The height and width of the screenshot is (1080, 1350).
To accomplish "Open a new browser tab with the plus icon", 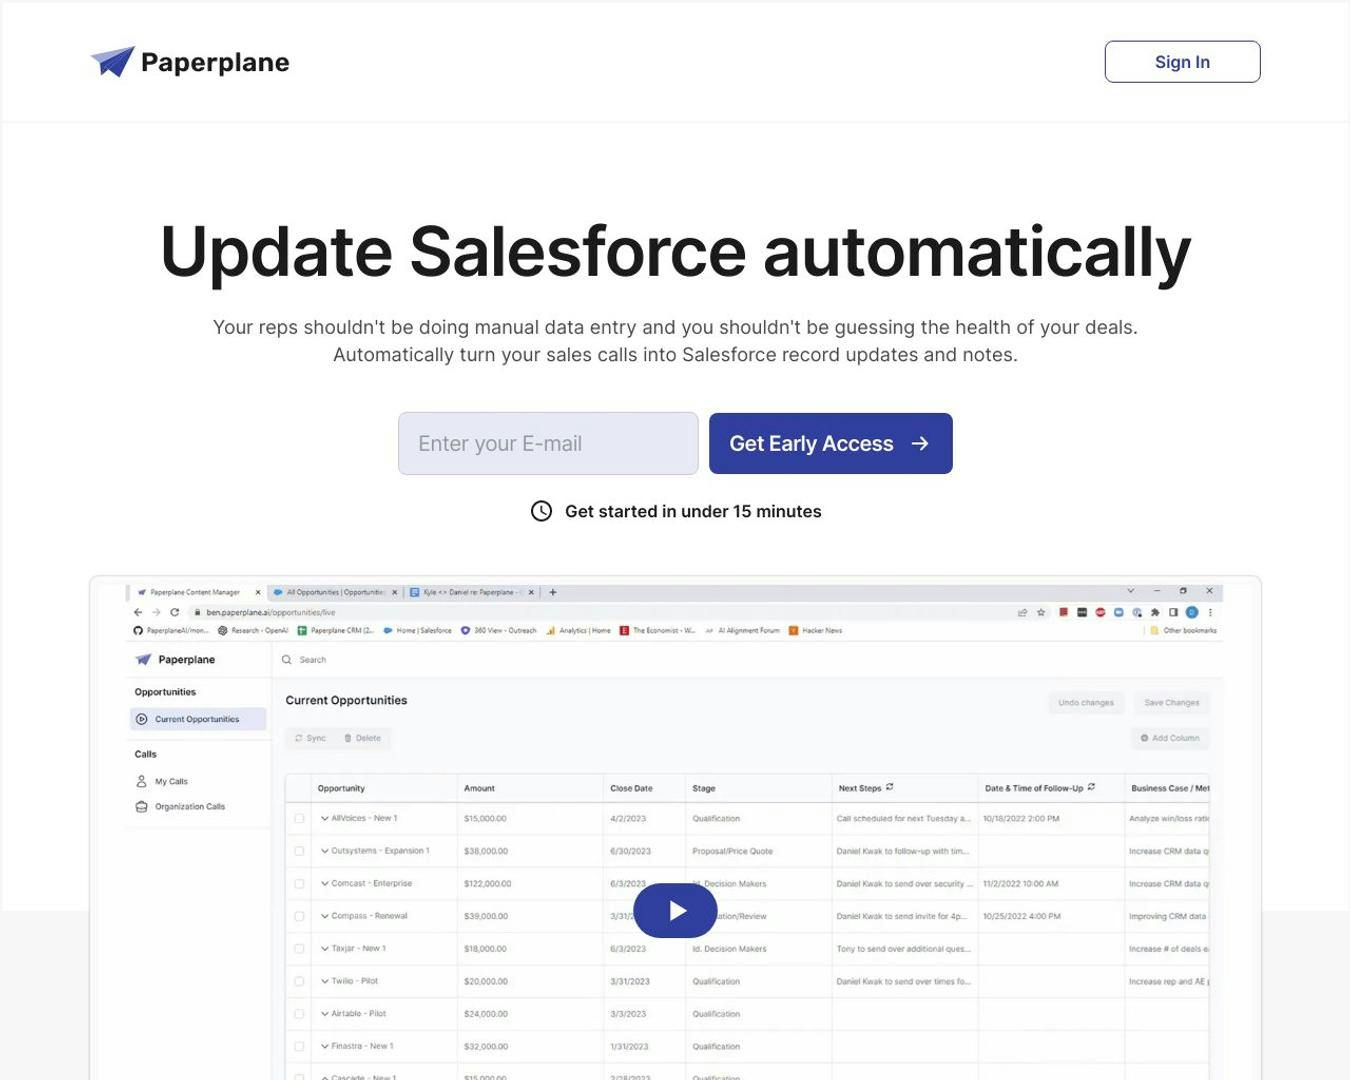I will click(553, 592).
